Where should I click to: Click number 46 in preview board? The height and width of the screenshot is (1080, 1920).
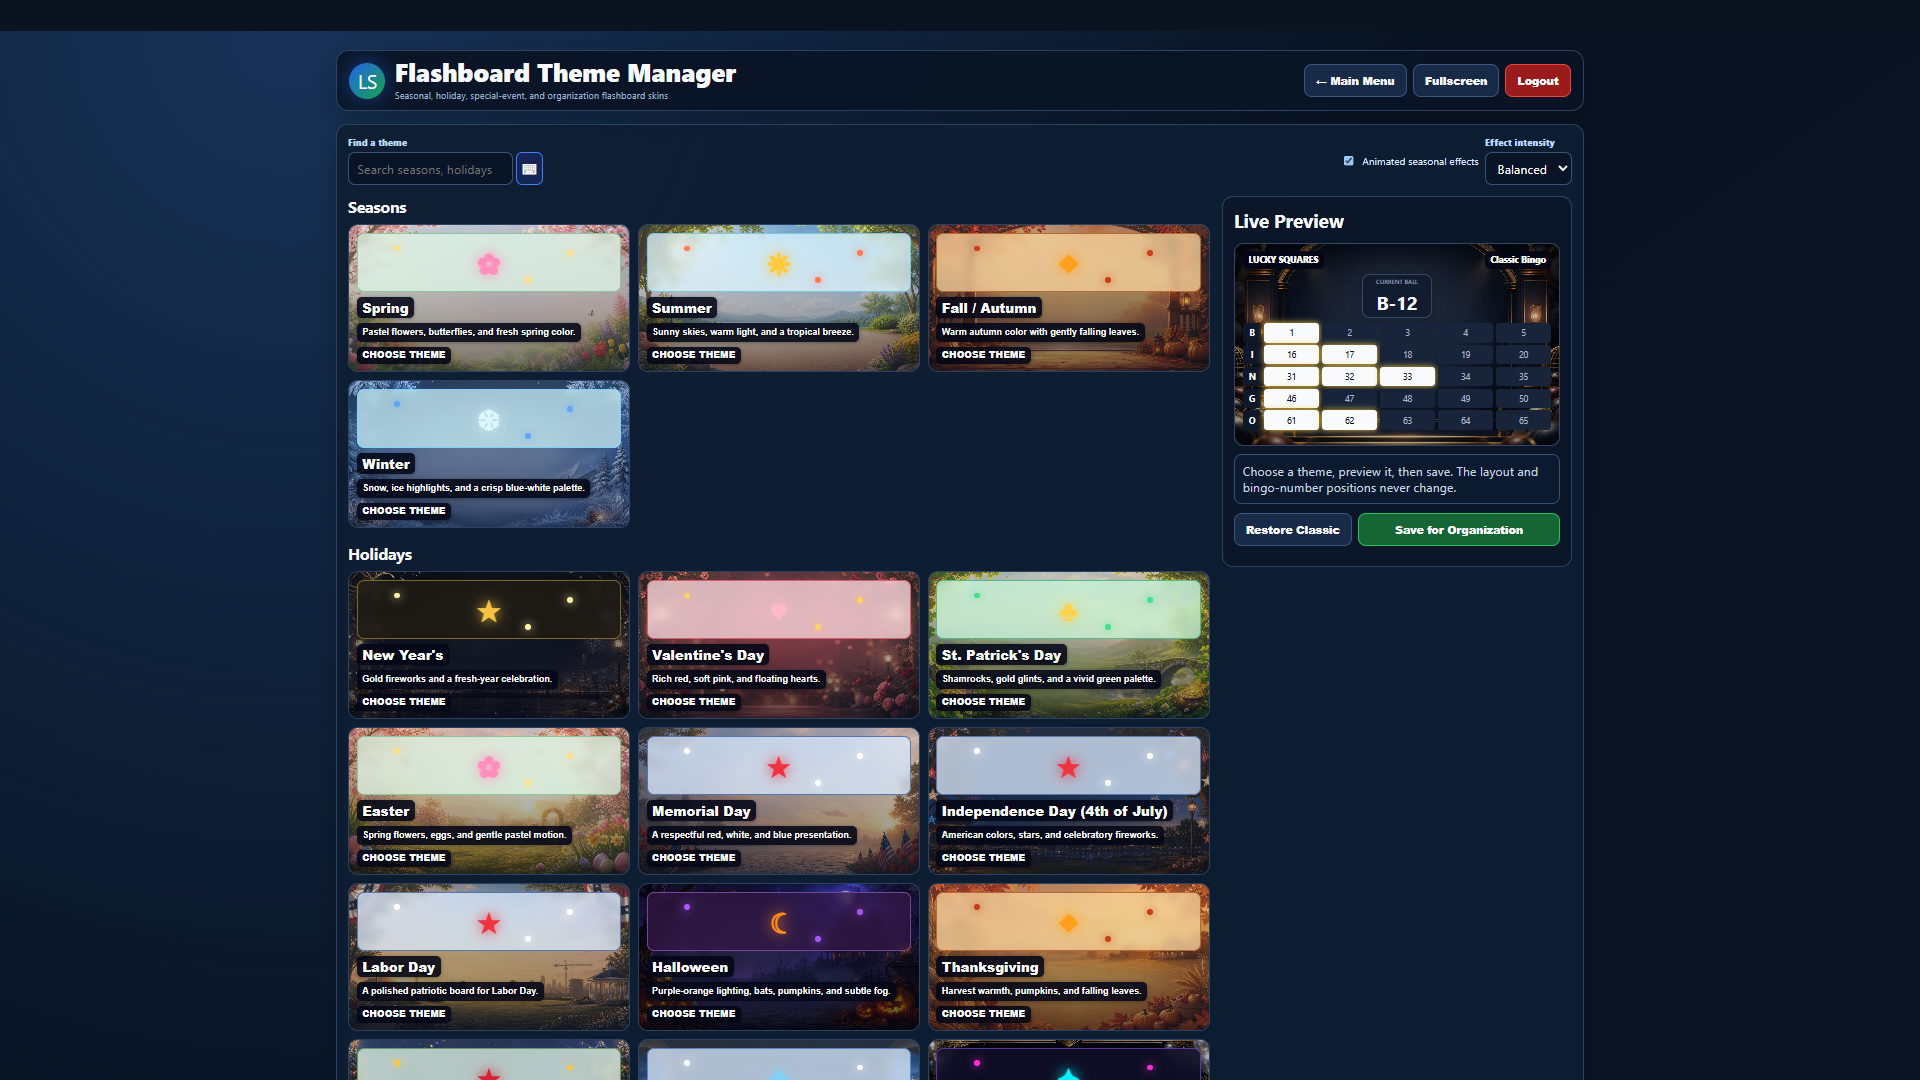pyautogui.click(x=1291, y=399)
